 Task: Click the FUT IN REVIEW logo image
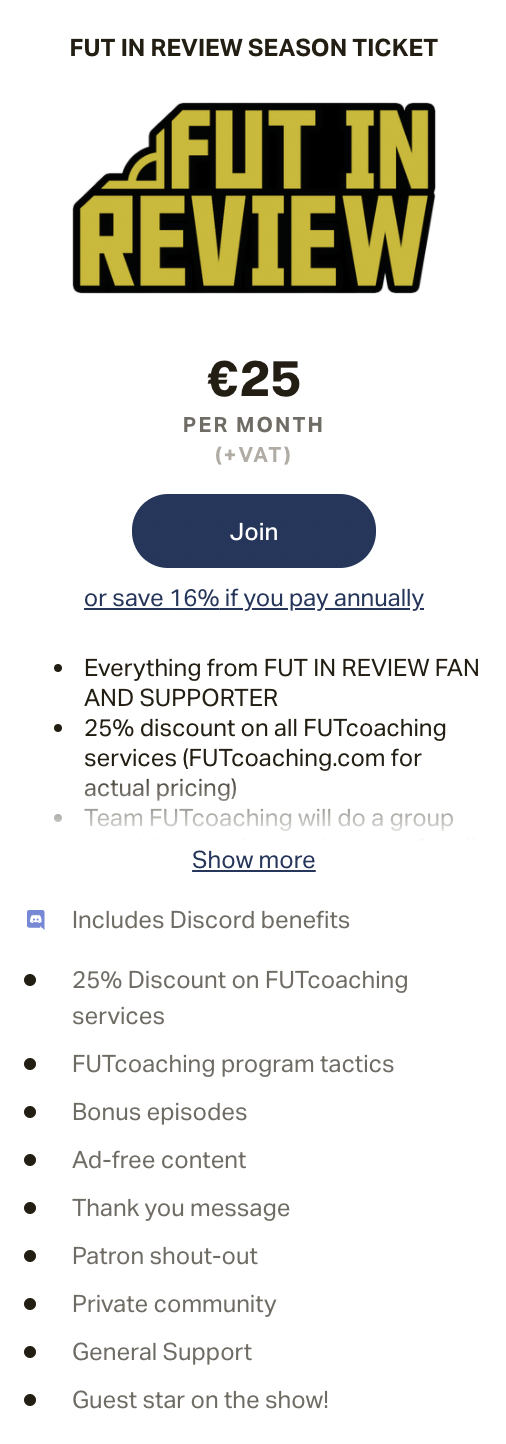tap(254, 197)
